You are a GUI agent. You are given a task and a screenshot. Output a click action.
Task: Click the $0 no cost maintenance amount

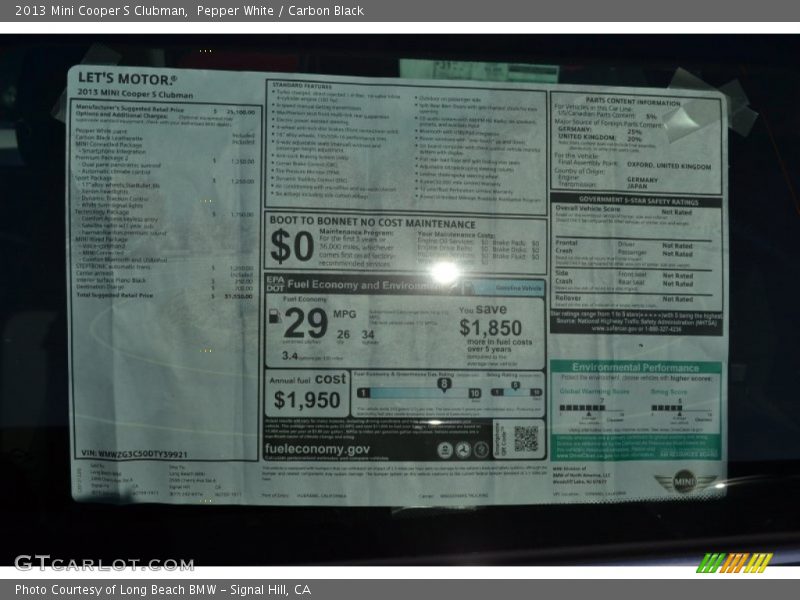click(x=292, y=246)
